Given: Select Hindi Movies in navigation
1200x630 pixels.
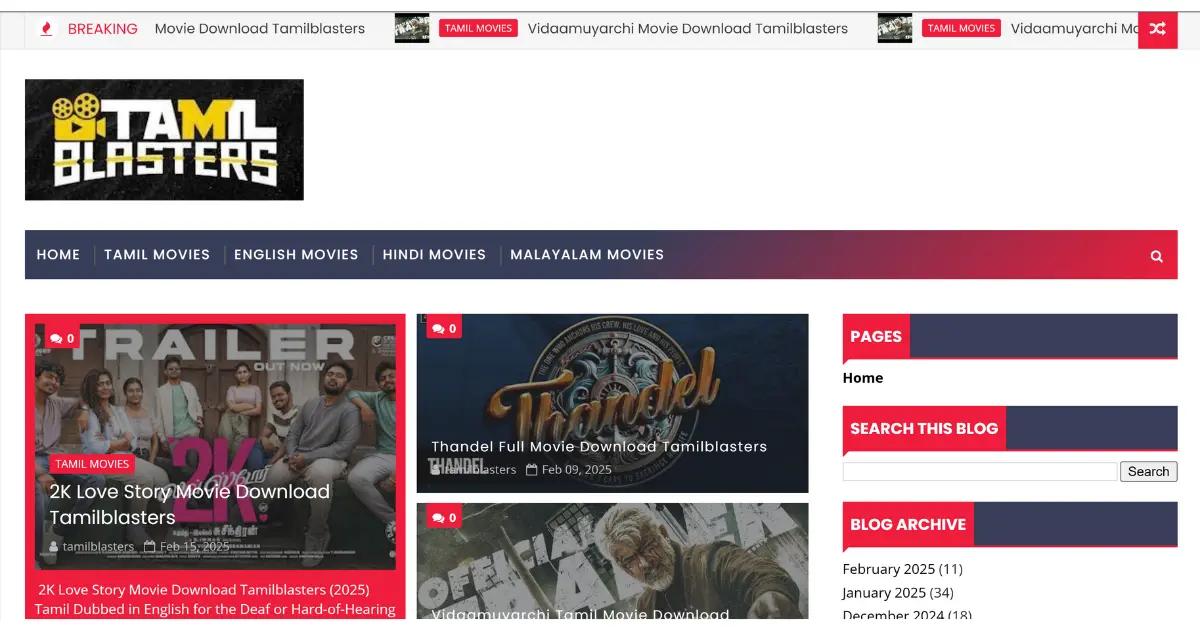Looking at the screenshot, I should pyautogui.click(x=434, y=255).
